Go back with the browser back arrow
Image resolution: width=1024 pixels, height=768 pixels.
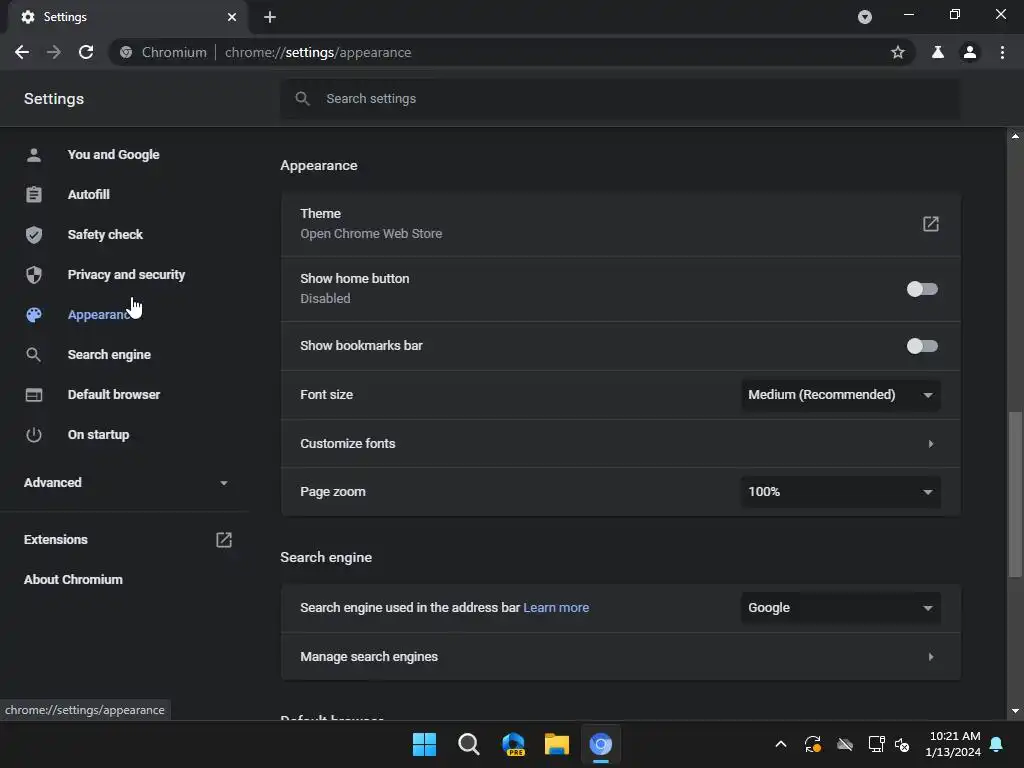(22, 52)
